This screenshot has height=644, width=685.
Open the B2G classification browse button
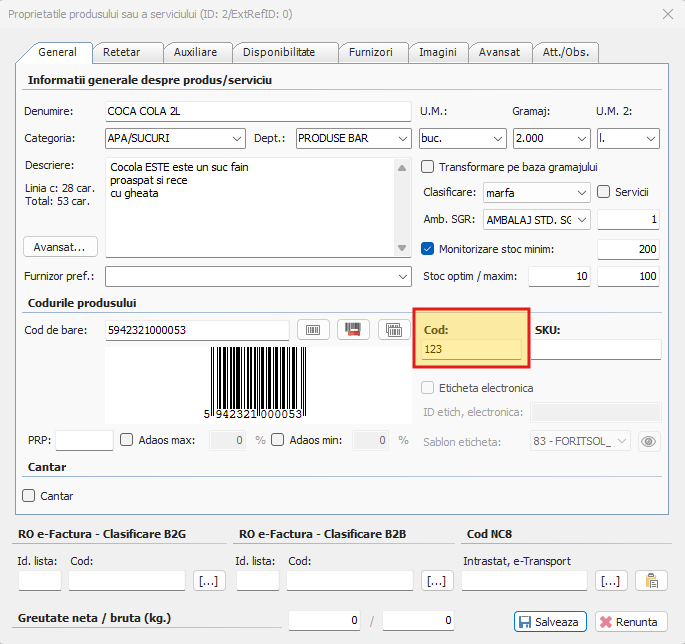[x=209, y=580]
